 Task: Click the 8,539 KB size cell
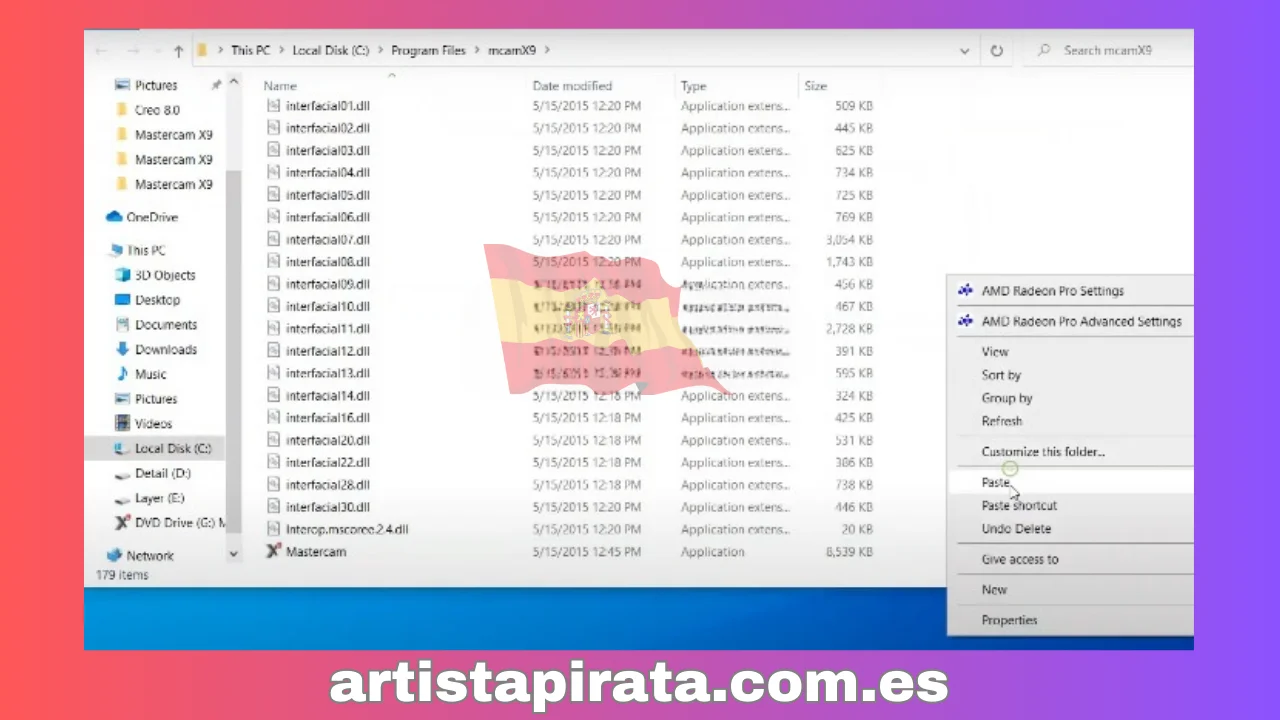tap(849, 551)
